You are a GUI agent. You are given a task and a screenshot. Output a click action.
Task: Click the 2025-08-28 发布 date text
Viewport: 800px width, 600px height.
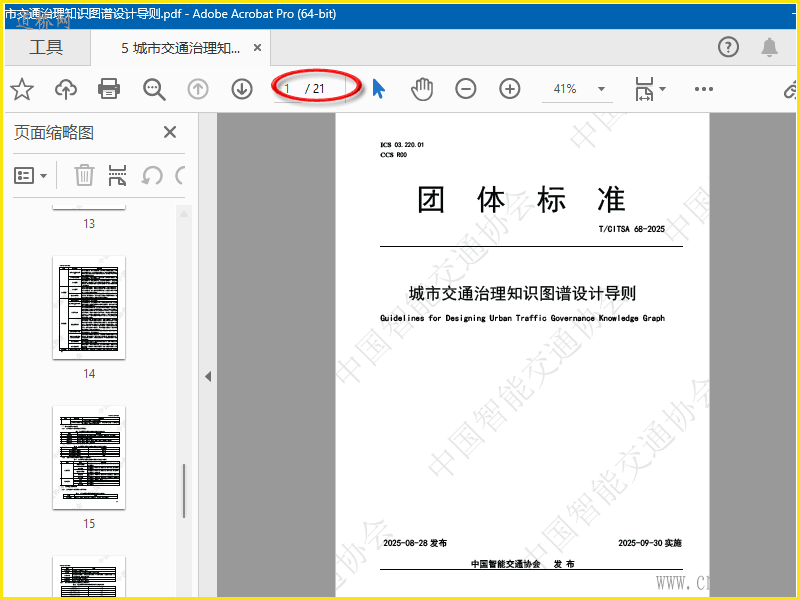click(415, 543)
